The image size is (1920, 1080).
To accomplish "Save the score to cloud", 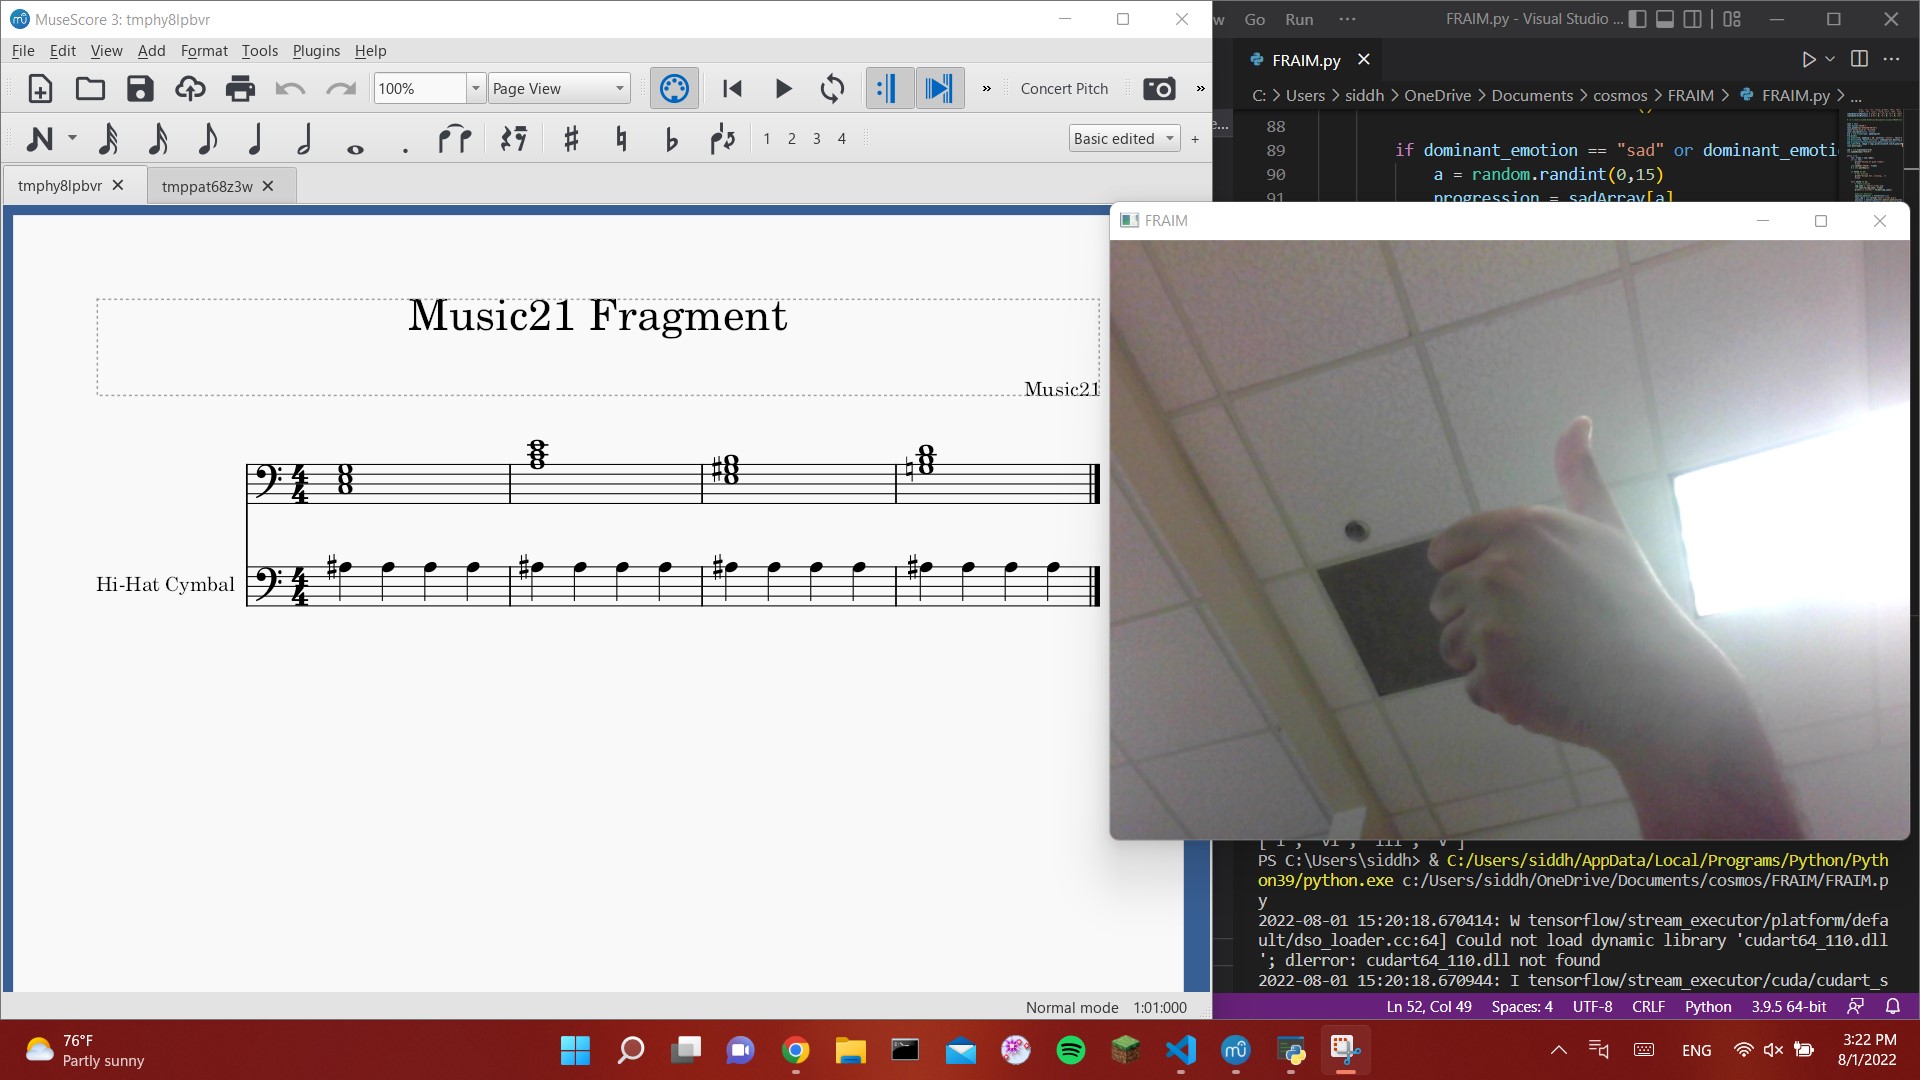I will coord(190,89).
